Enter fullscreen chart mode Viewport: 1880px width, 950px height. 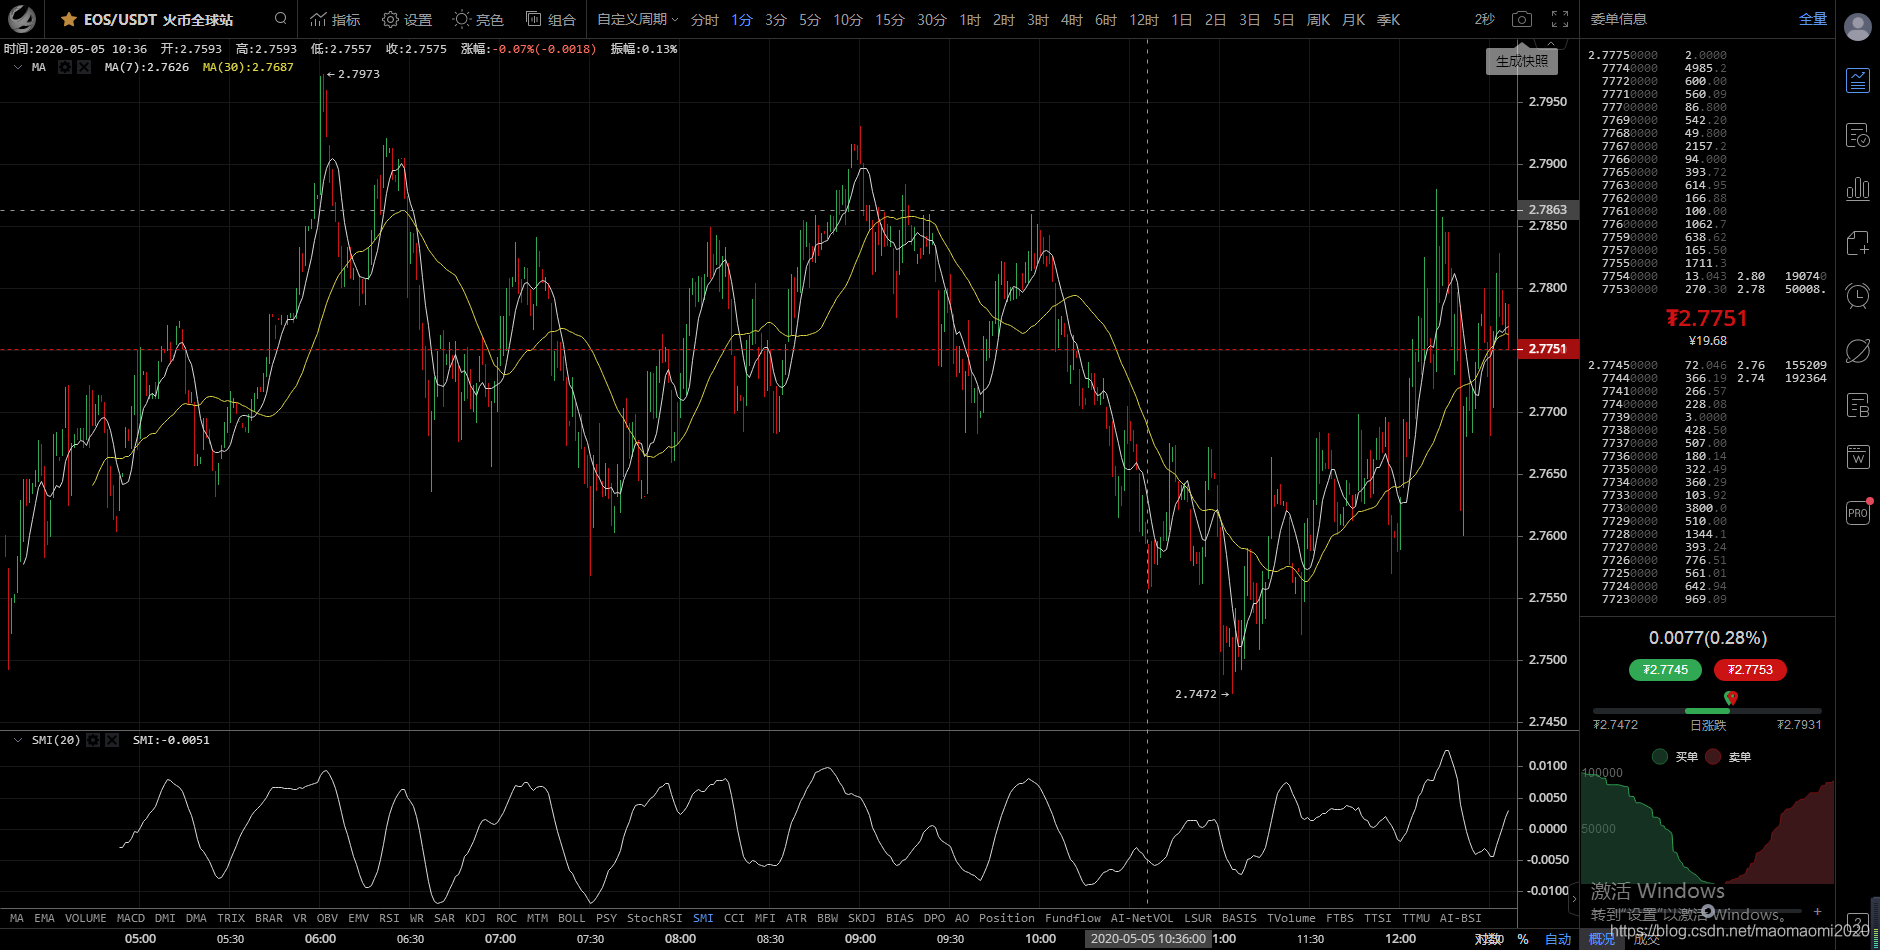click(x=1560, y=19)
